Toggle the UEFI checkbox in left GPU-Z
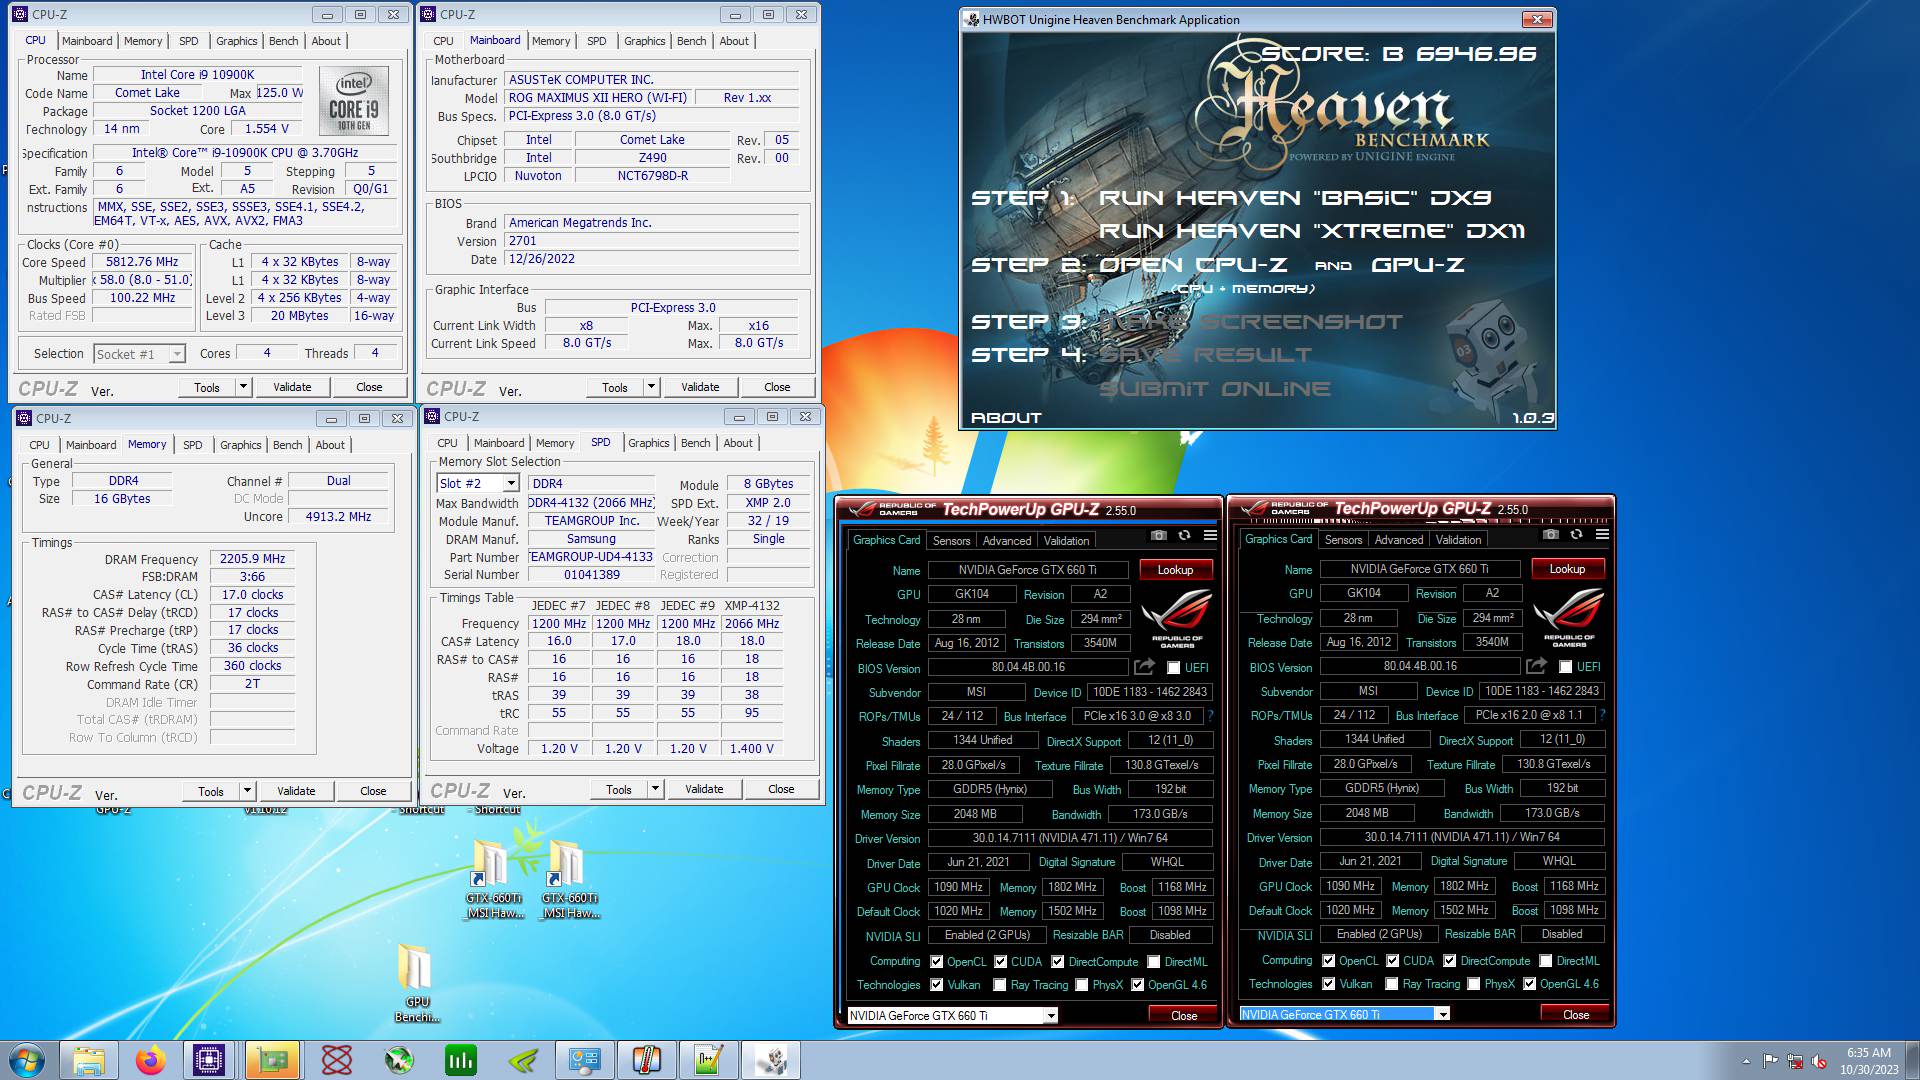 [1174, 668]
